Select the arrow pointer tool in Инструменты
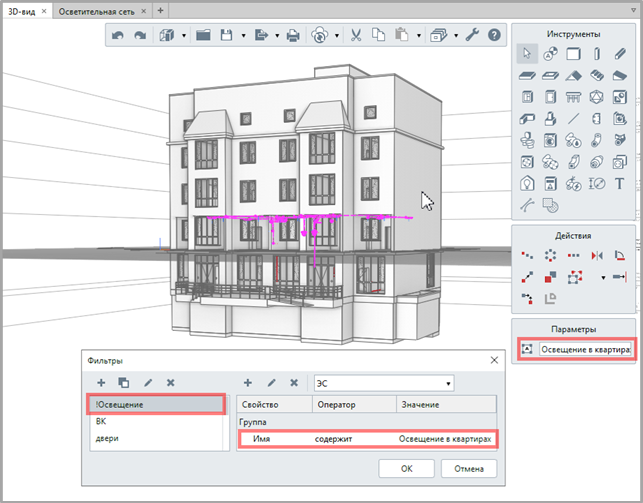643x503 pixels. pos(527,54)
